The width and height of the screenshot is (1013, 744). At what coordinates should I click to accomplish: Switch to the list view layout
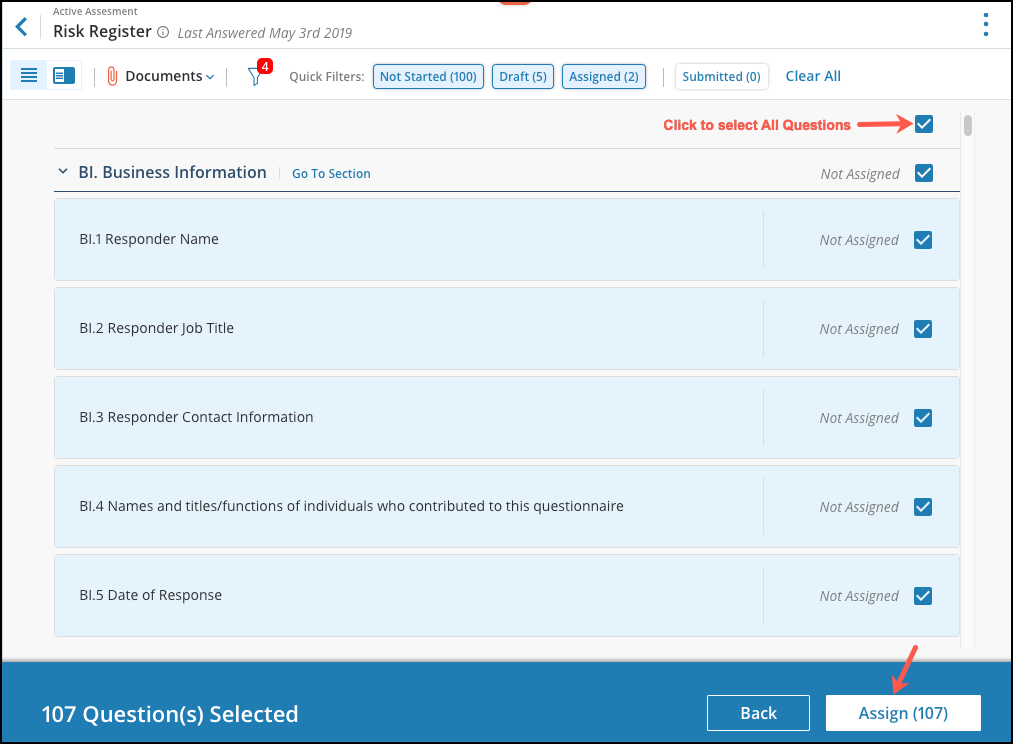coord(28,75)
